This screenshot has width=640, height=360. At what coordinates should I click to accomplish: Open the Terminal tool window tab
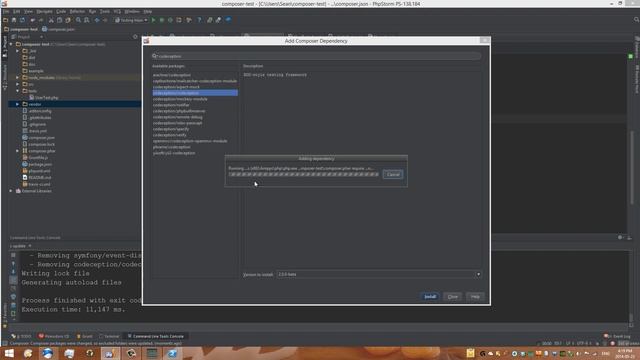click(x=109, y=336)
